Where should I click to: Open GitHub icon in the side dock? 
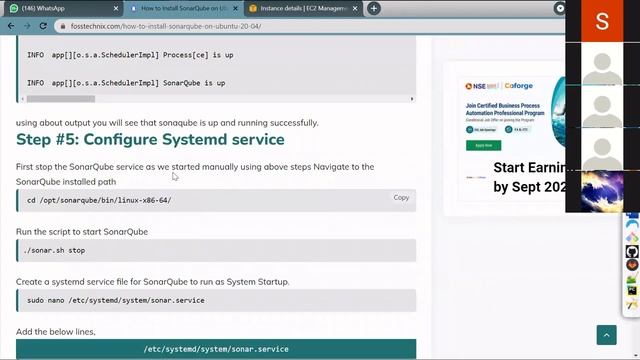pyautogui.click(x=632, y=251)
